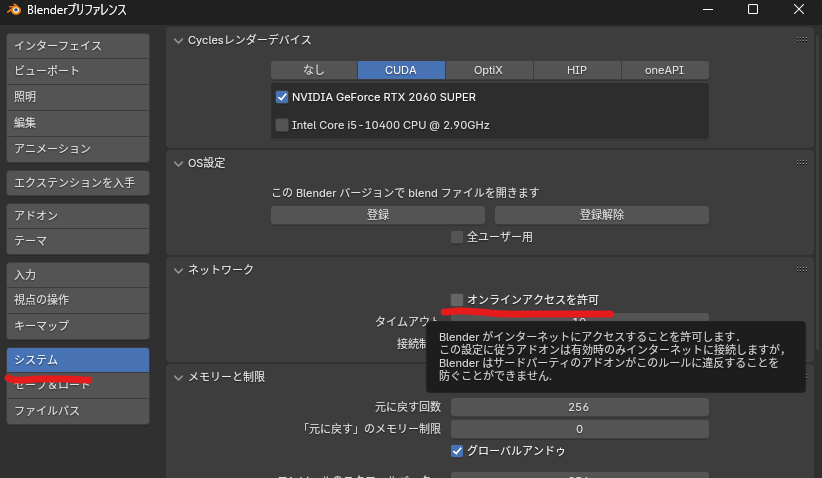Viewport: 822px width, 478px height.
Task: Maximize the Blender preferences window
Action: coord(753,9)
